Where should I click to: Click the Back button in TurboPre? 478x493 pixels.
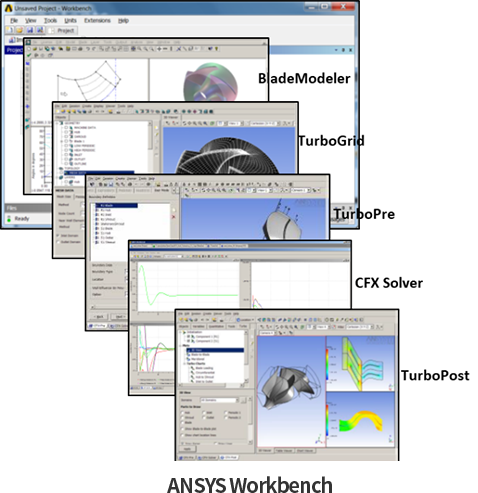(x=99, y=316)
